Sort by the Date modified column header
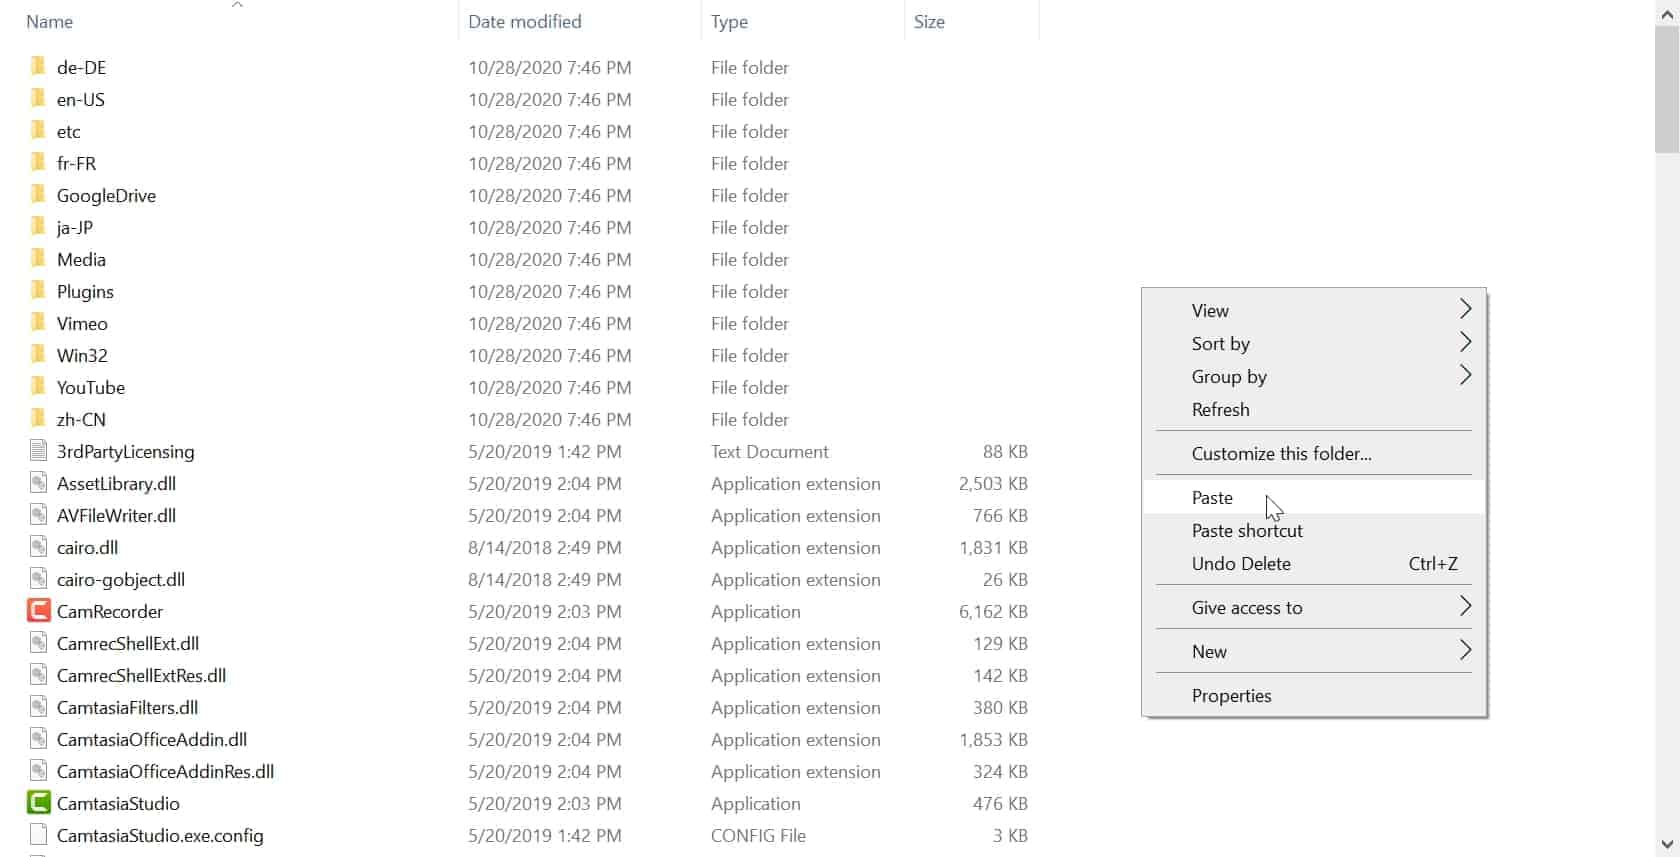The image size is (1680, 857). point(524,22)
